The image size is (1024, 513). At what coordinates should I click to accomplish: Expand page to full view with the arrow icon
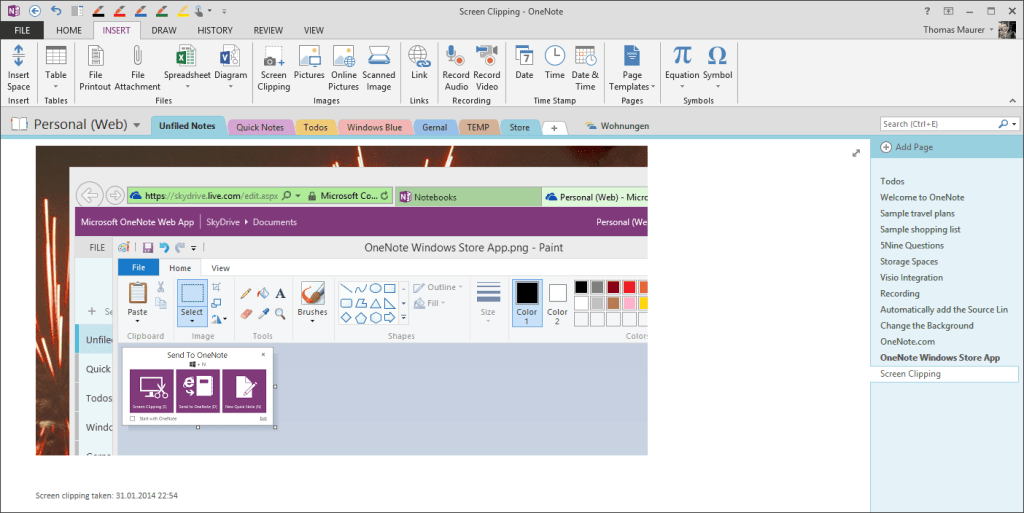point(856,153)
